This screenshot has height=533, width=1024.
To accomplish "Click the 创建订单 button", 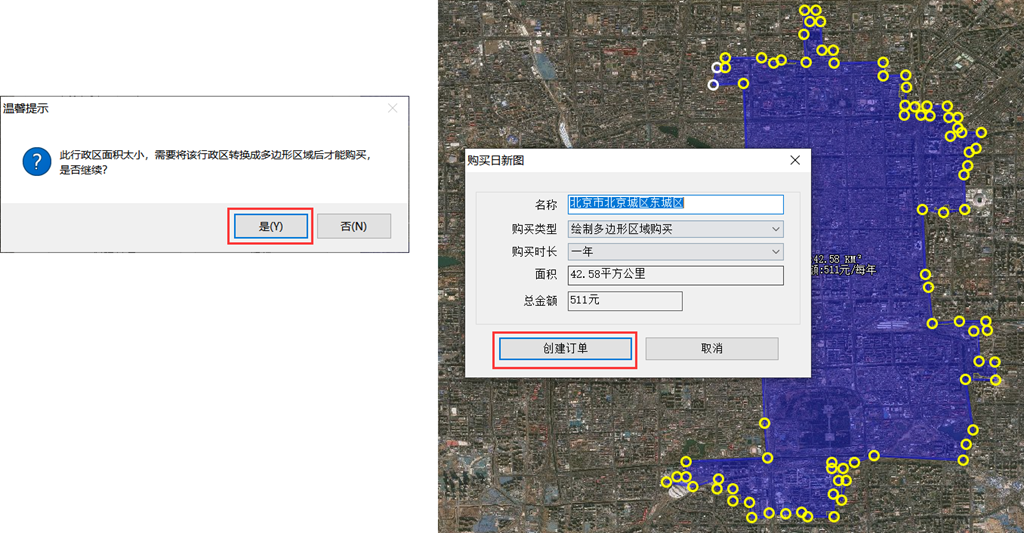I will click(566, 349).
